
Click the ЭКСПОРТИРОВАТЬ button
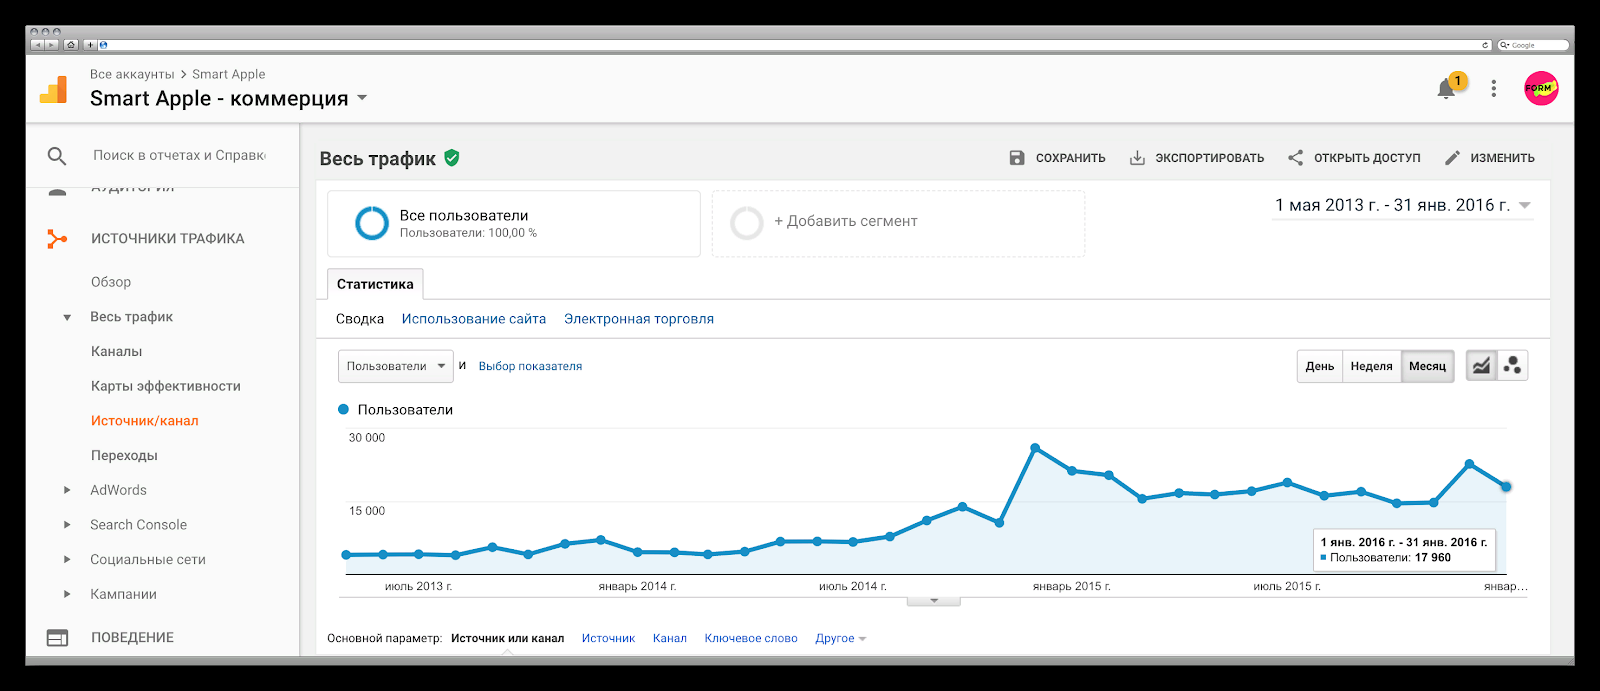click(x=1197, y=158)
